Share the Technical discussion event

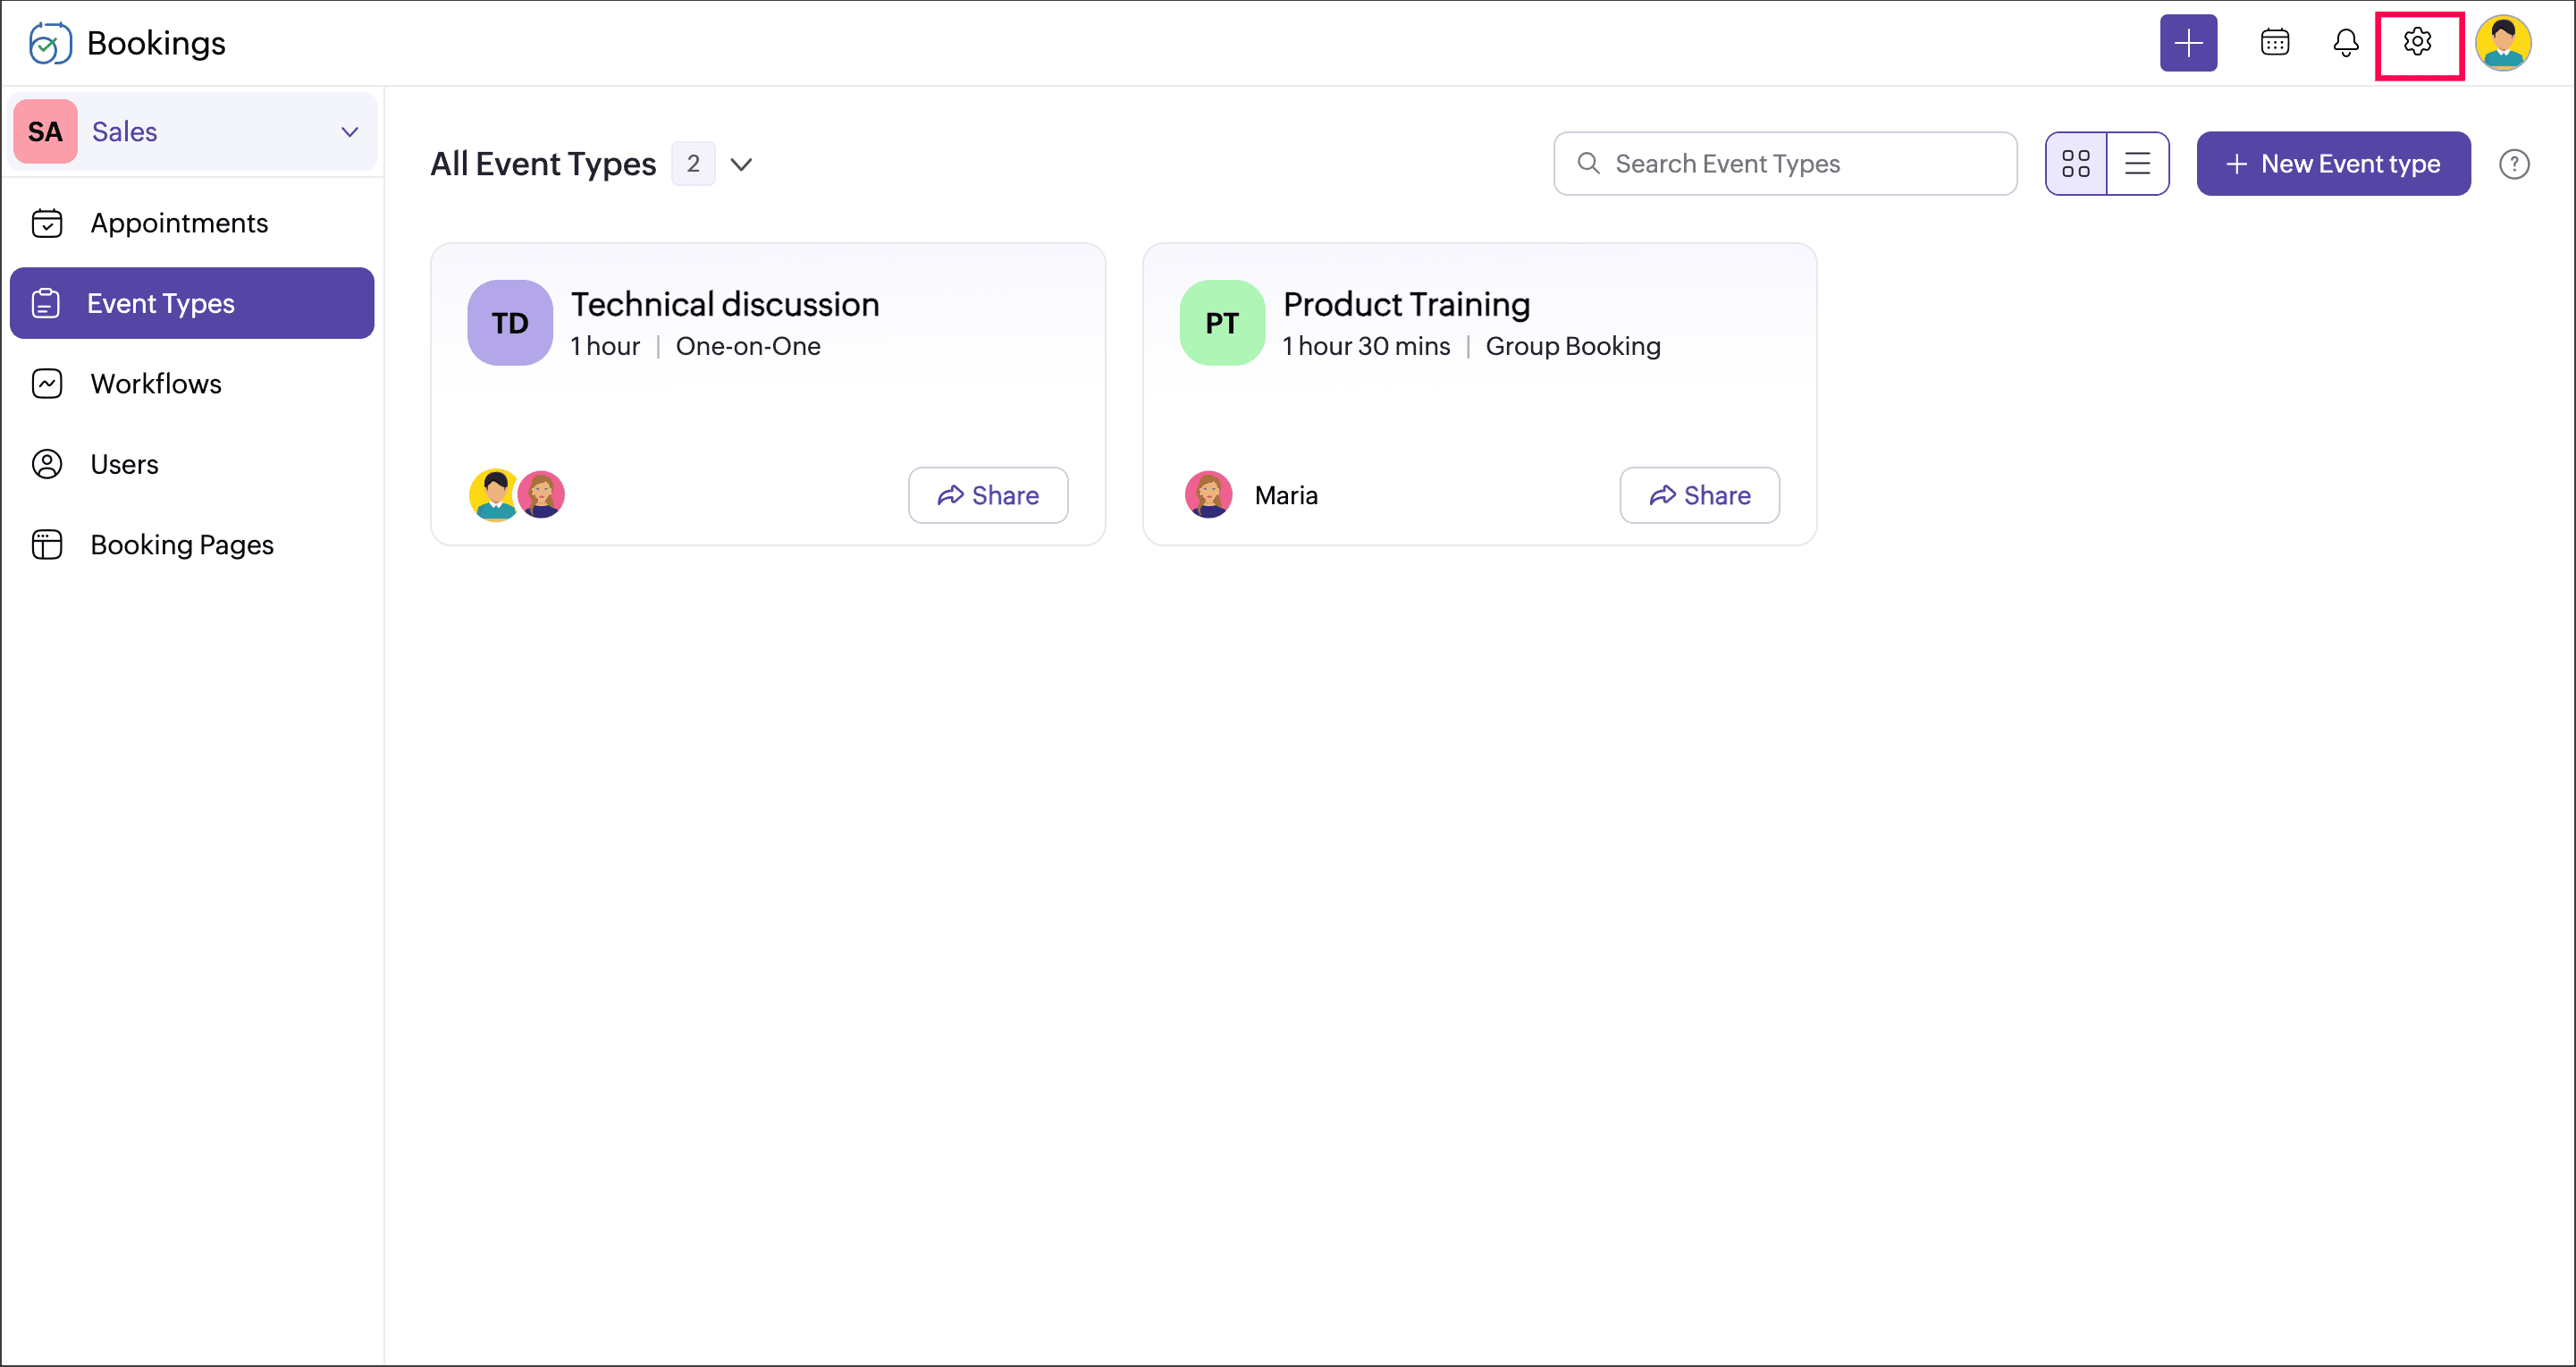click(988, 495)
